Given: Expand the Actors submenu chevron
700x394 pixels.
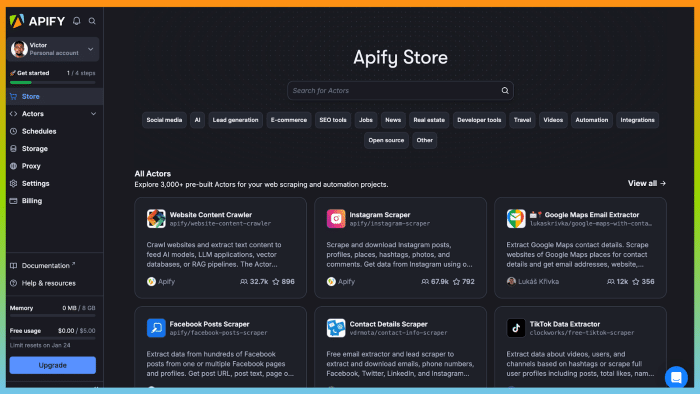Looking at the screenshot, I should [x=93, y=114].
